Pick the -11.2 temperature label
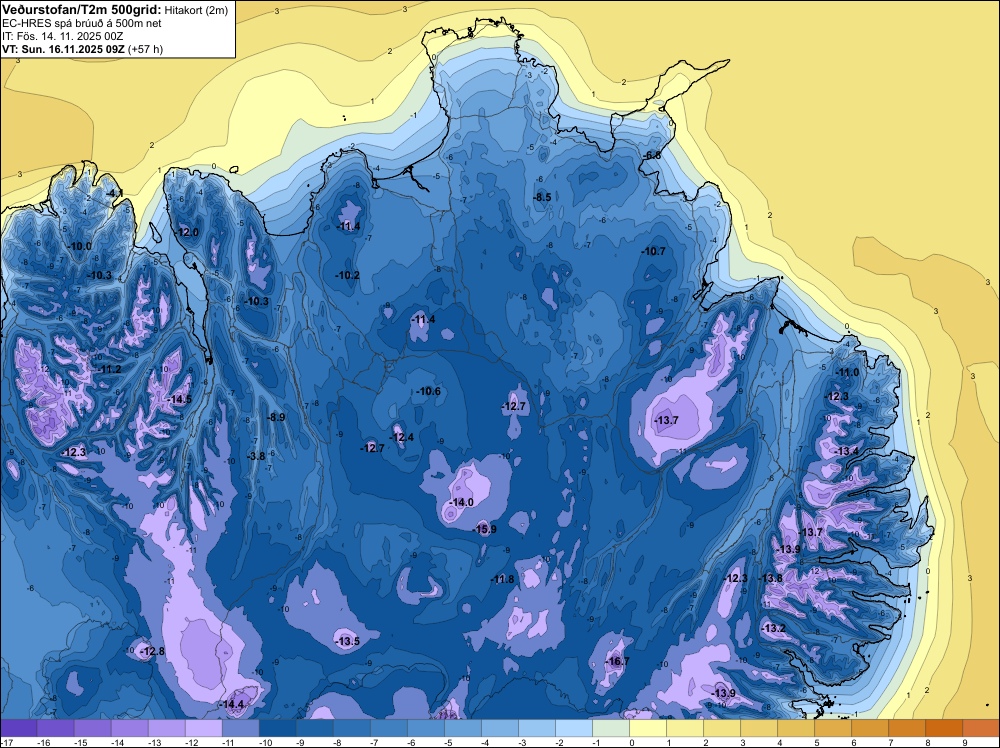The height and width of the screenshot is (748, 1000). point(109,369)
